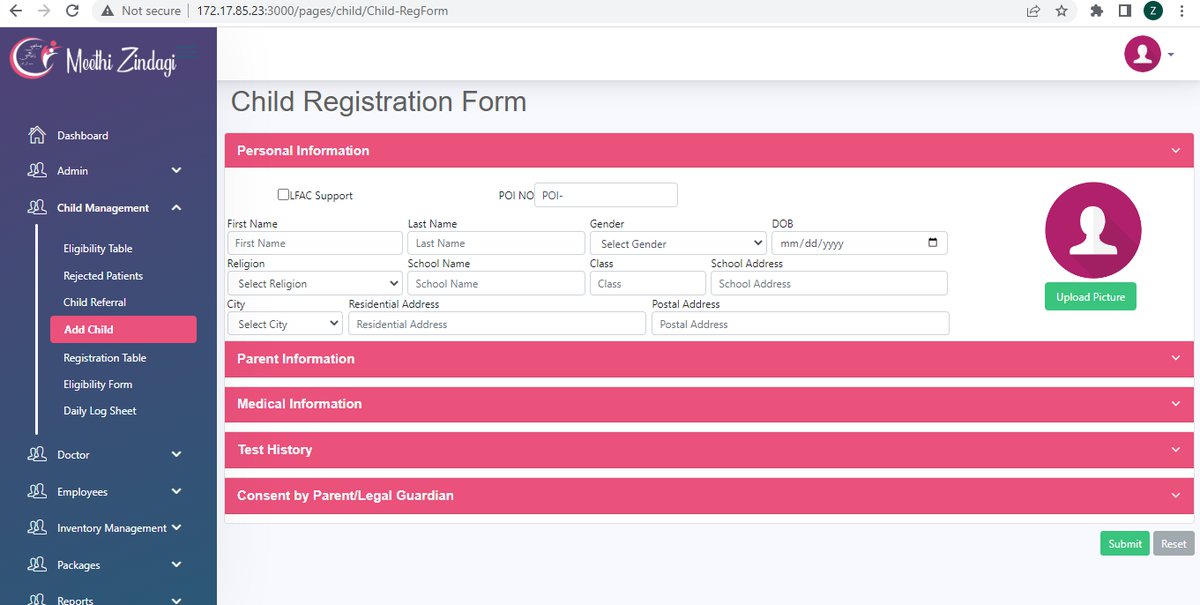Open the Select City dropdown
Viewport: 1200px width, 605px height.
click(285, 324)
